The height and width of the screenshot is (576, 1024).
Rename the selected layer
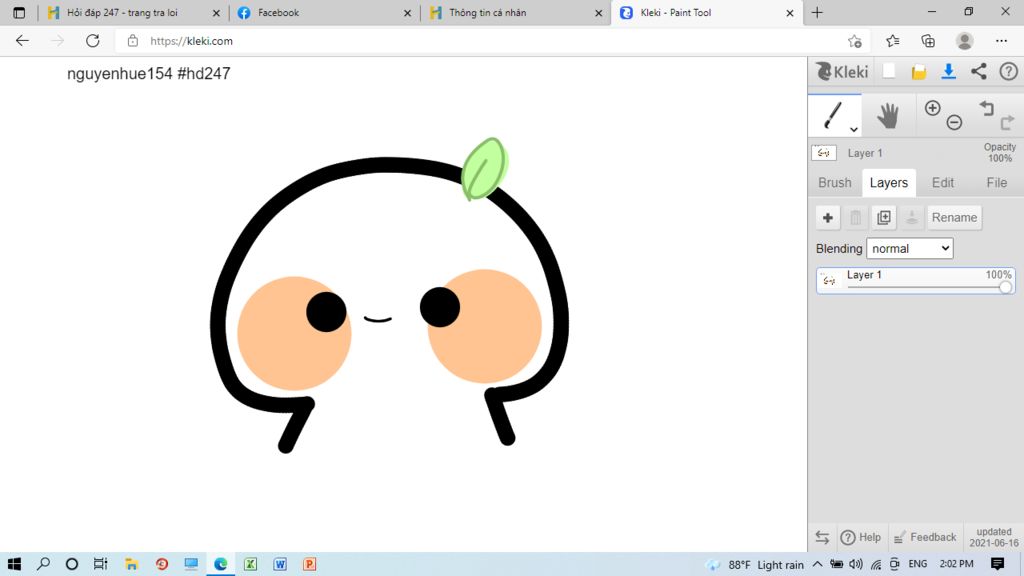tap(954, 217)
